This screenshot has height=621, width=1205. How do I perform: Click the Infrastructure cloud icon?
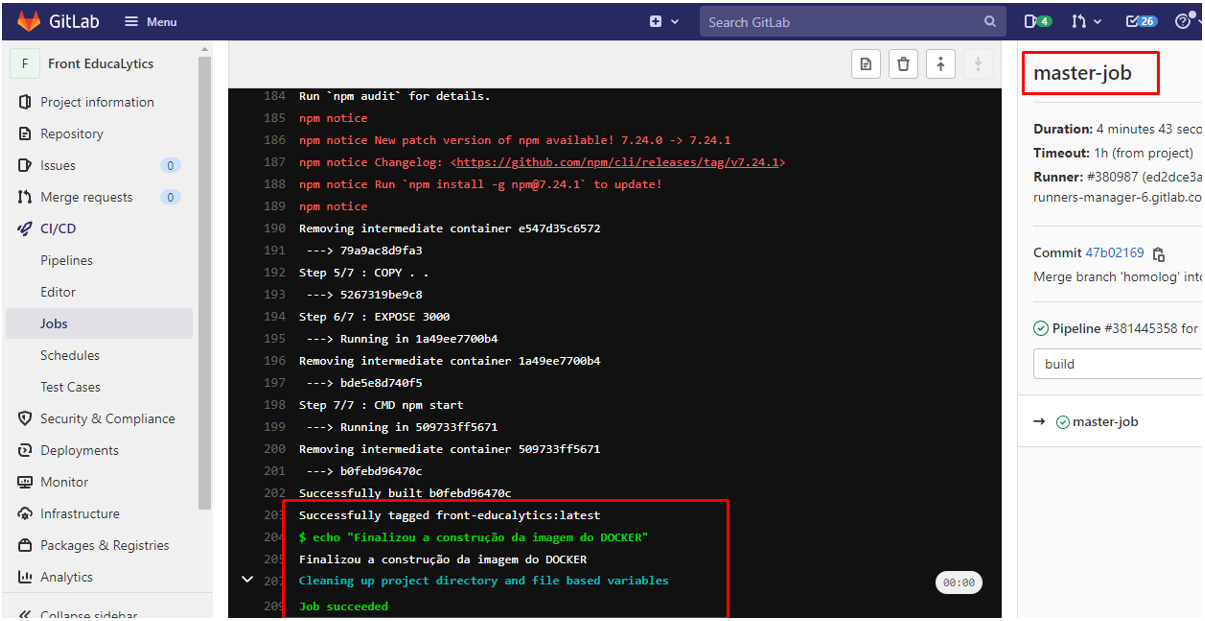coord(25,514)
